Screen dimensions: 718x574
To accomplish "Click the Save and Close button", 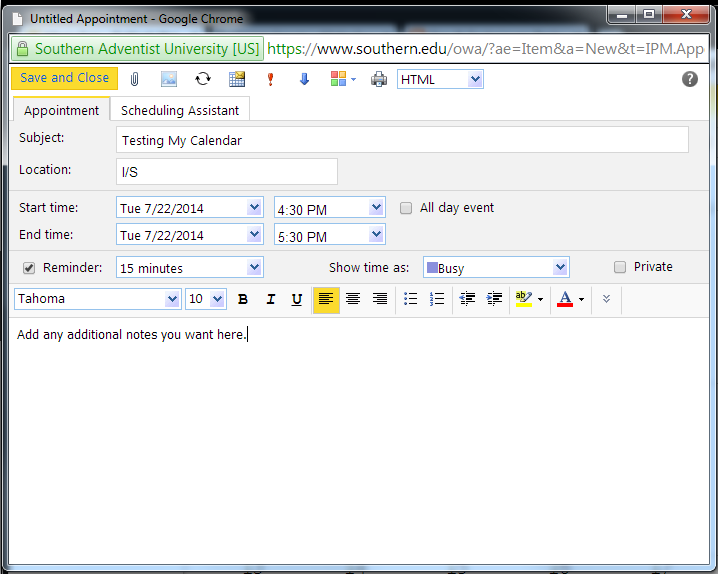I will coord(65,78).
